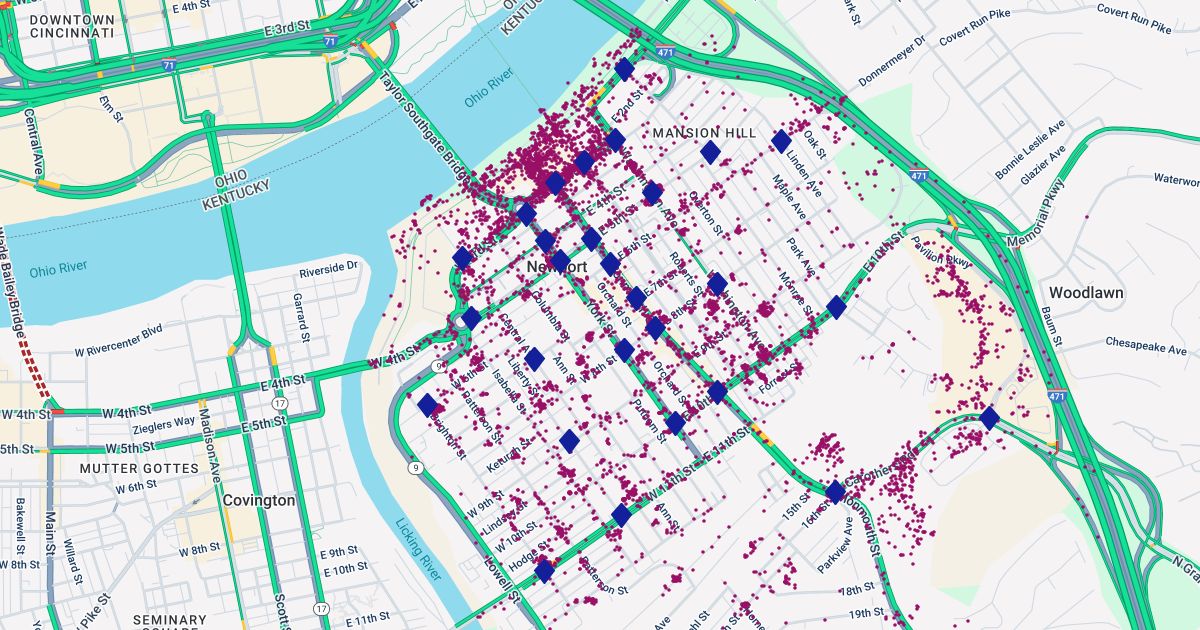Select the Covington city label

tap(259, 500)
